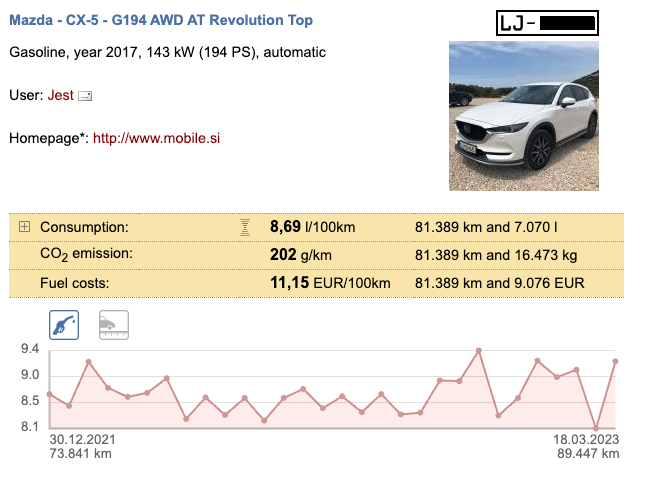Click the lowest chart point near 8.1

596,428
